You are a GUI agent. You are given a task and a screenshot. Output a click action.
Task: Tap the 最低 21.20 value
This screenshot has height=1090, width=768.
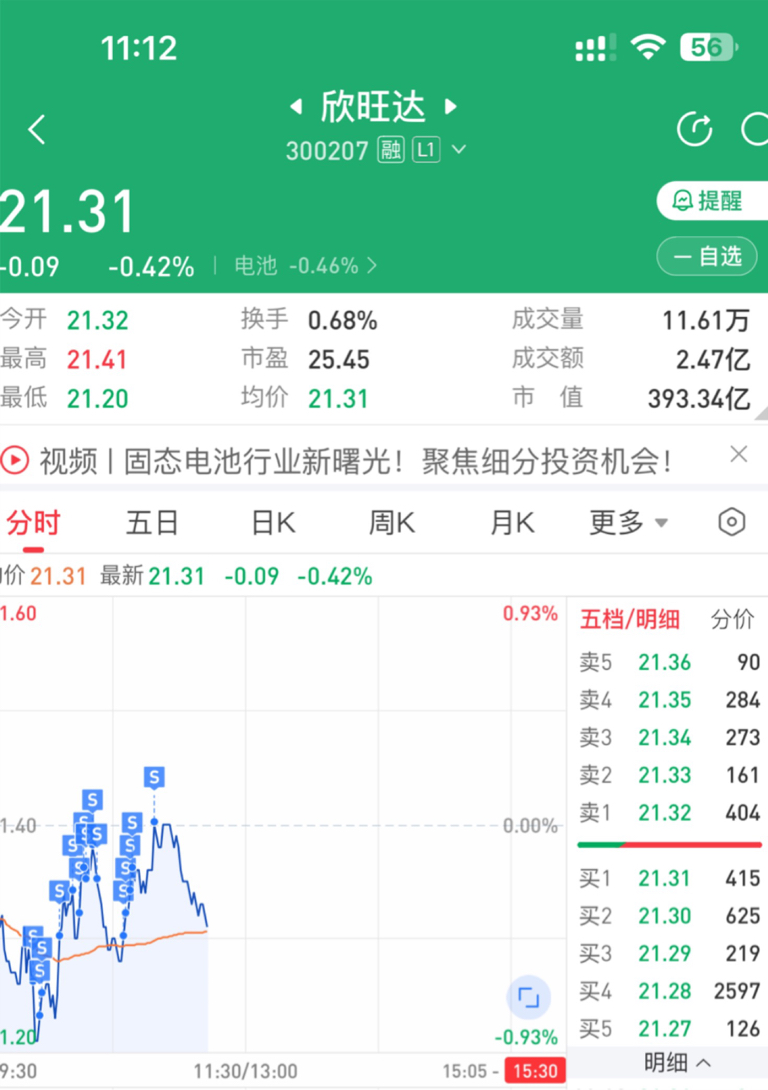coord(98,398)
